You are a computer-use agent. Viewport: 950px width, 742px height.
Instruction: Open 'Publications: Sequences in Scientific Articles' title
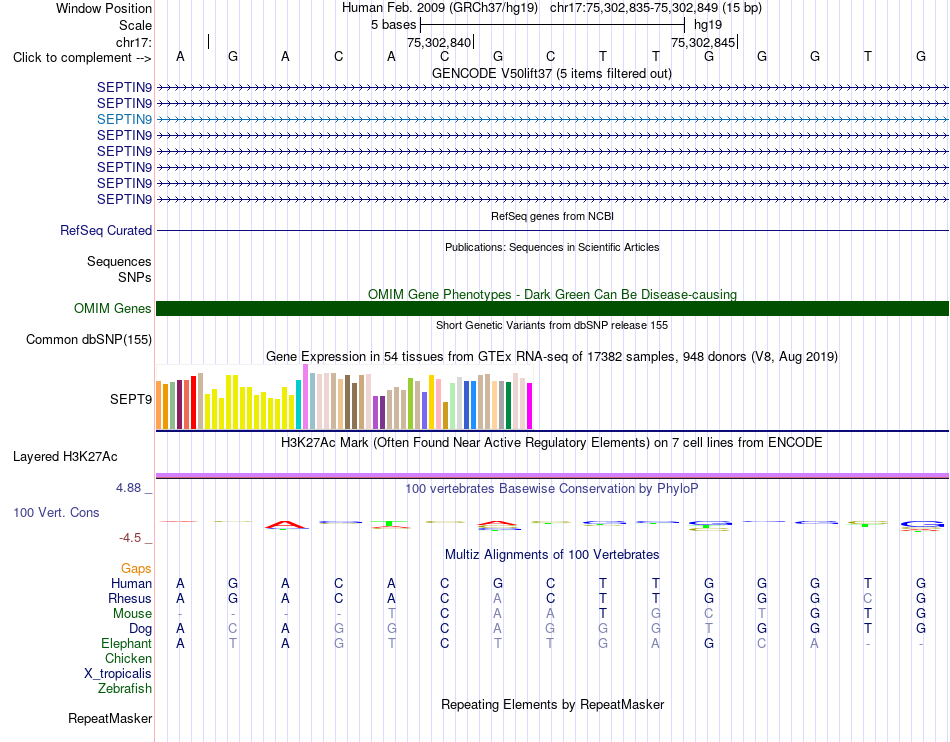point(552,247)
